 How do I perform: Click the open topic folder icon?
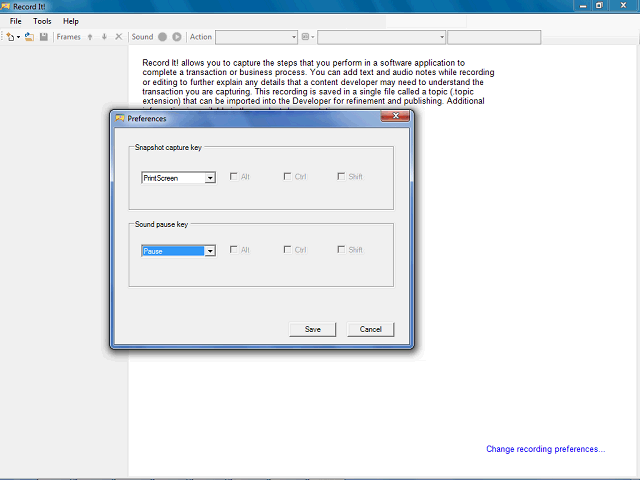point(29,37)
